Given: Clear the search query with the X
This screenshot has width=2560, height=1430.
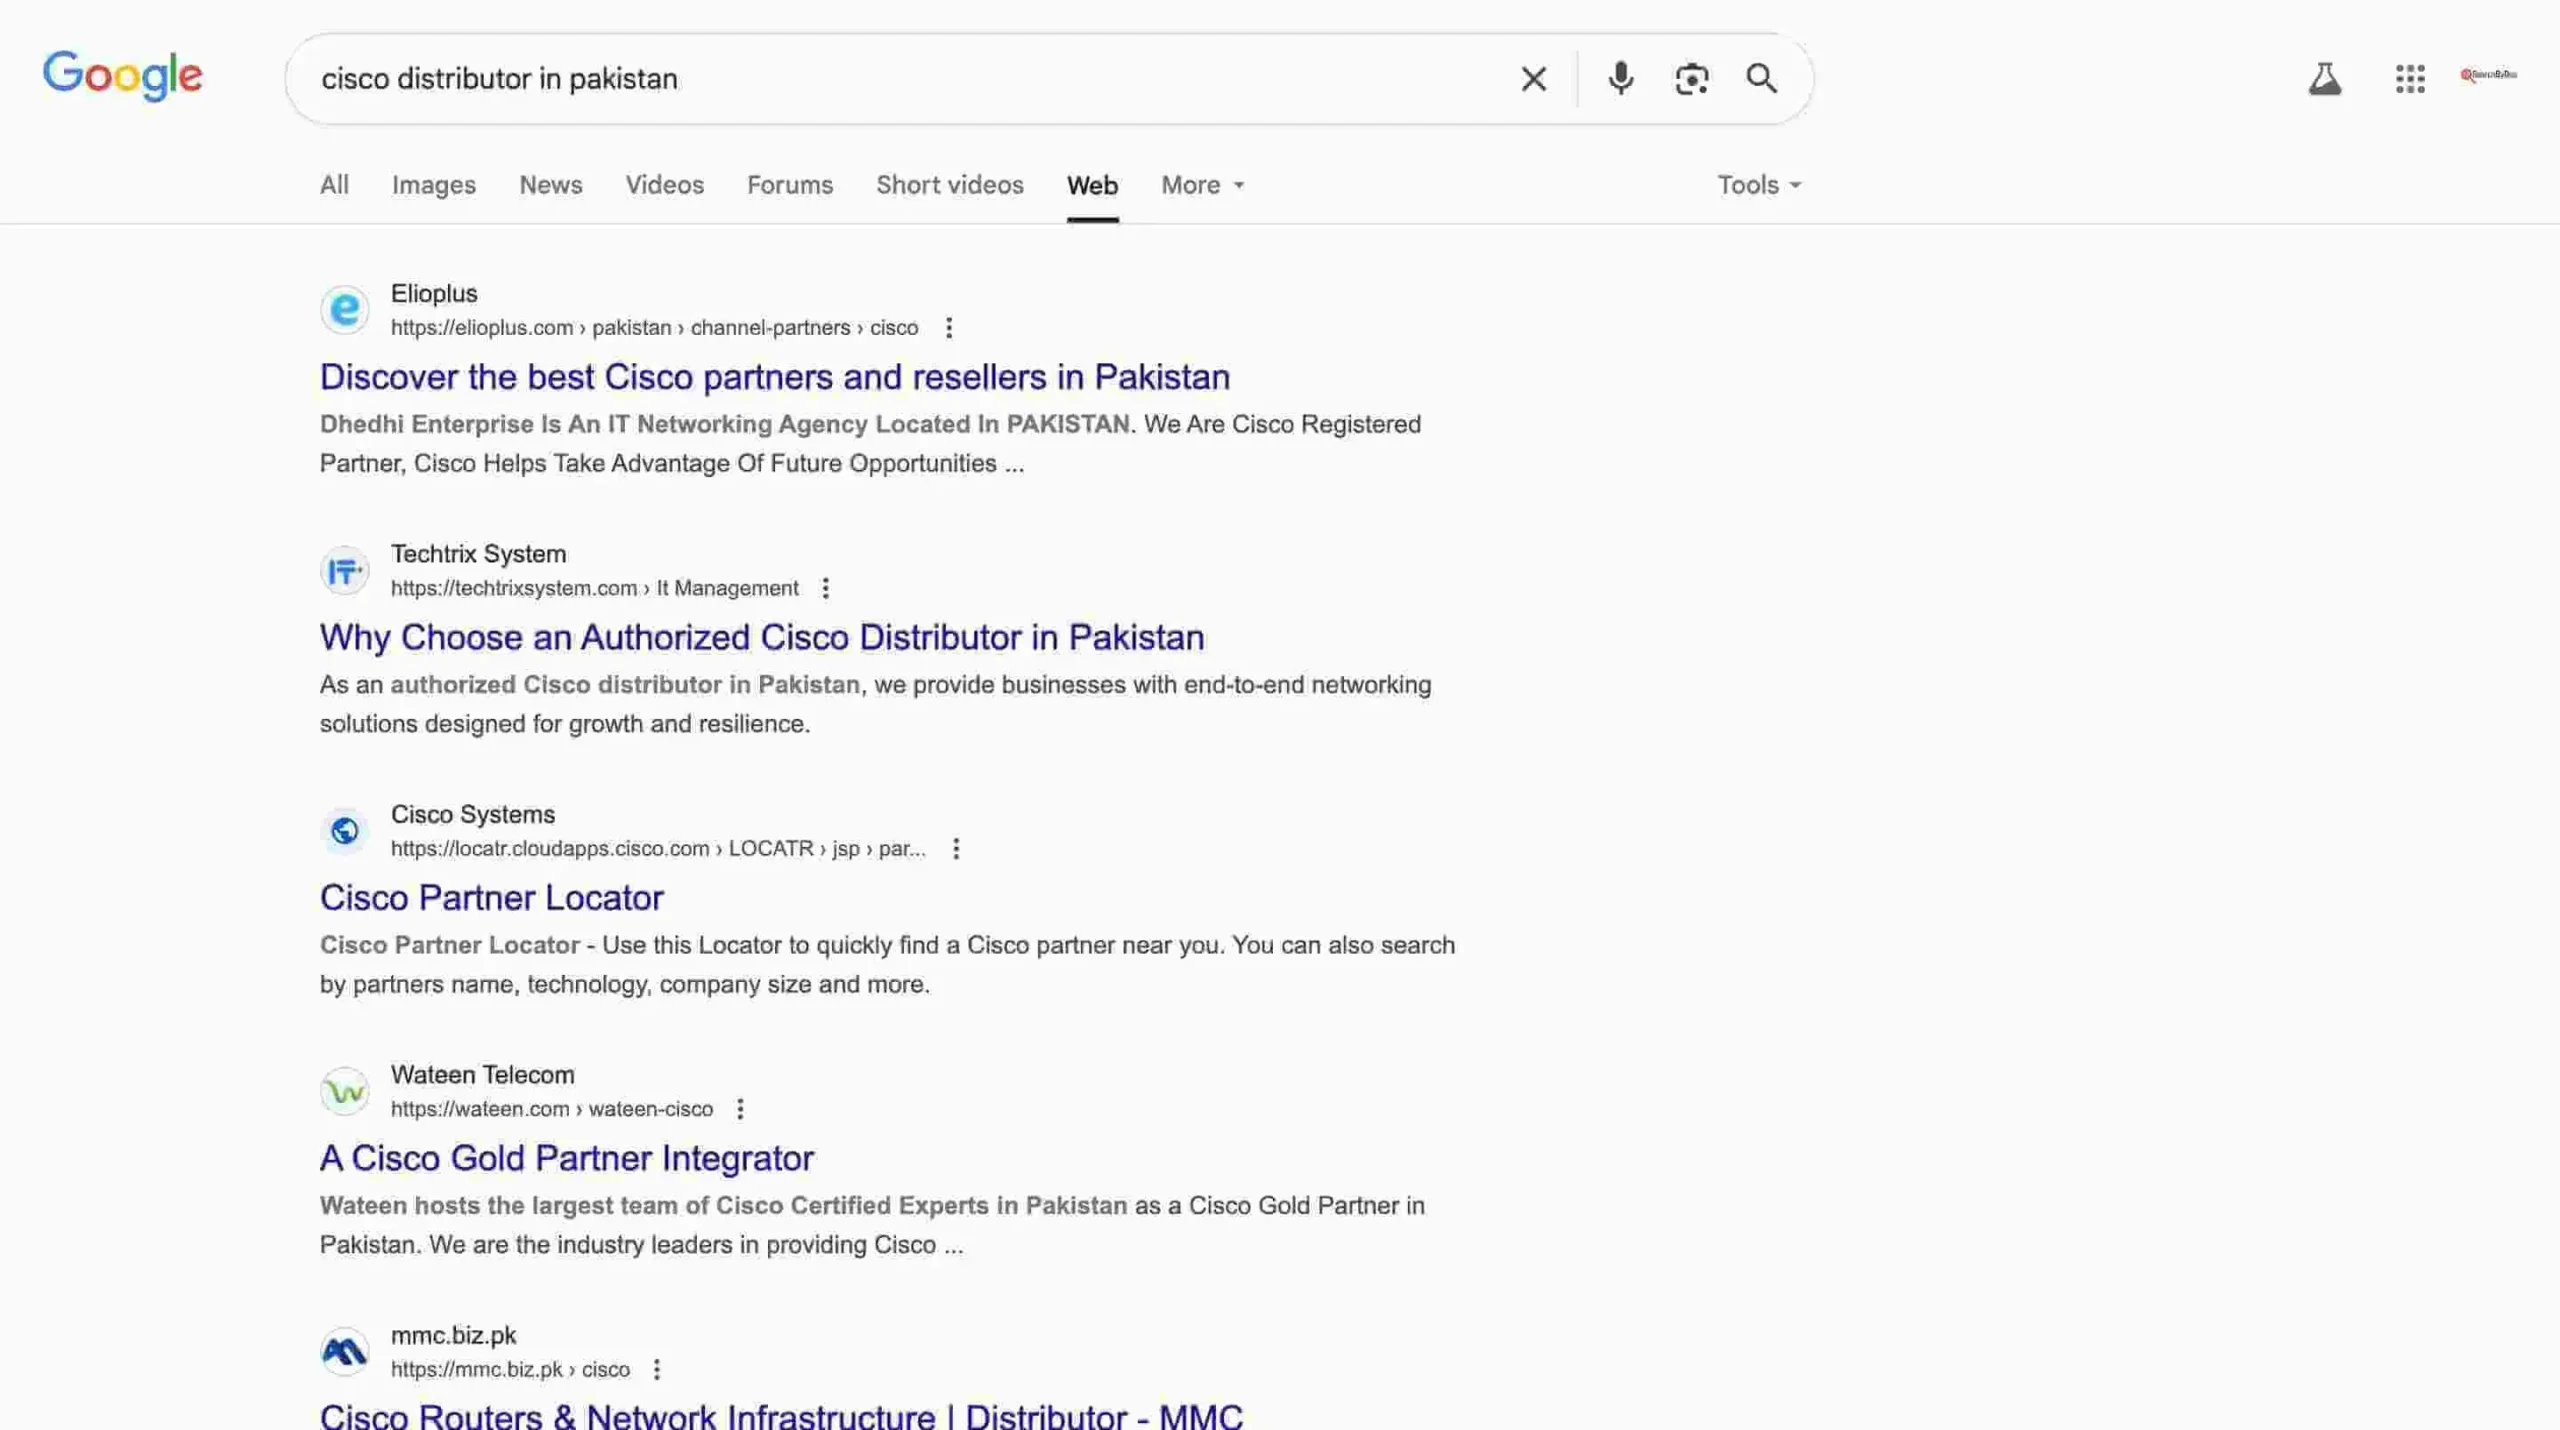Looking at the screenshot, I should pos(1532,78).
